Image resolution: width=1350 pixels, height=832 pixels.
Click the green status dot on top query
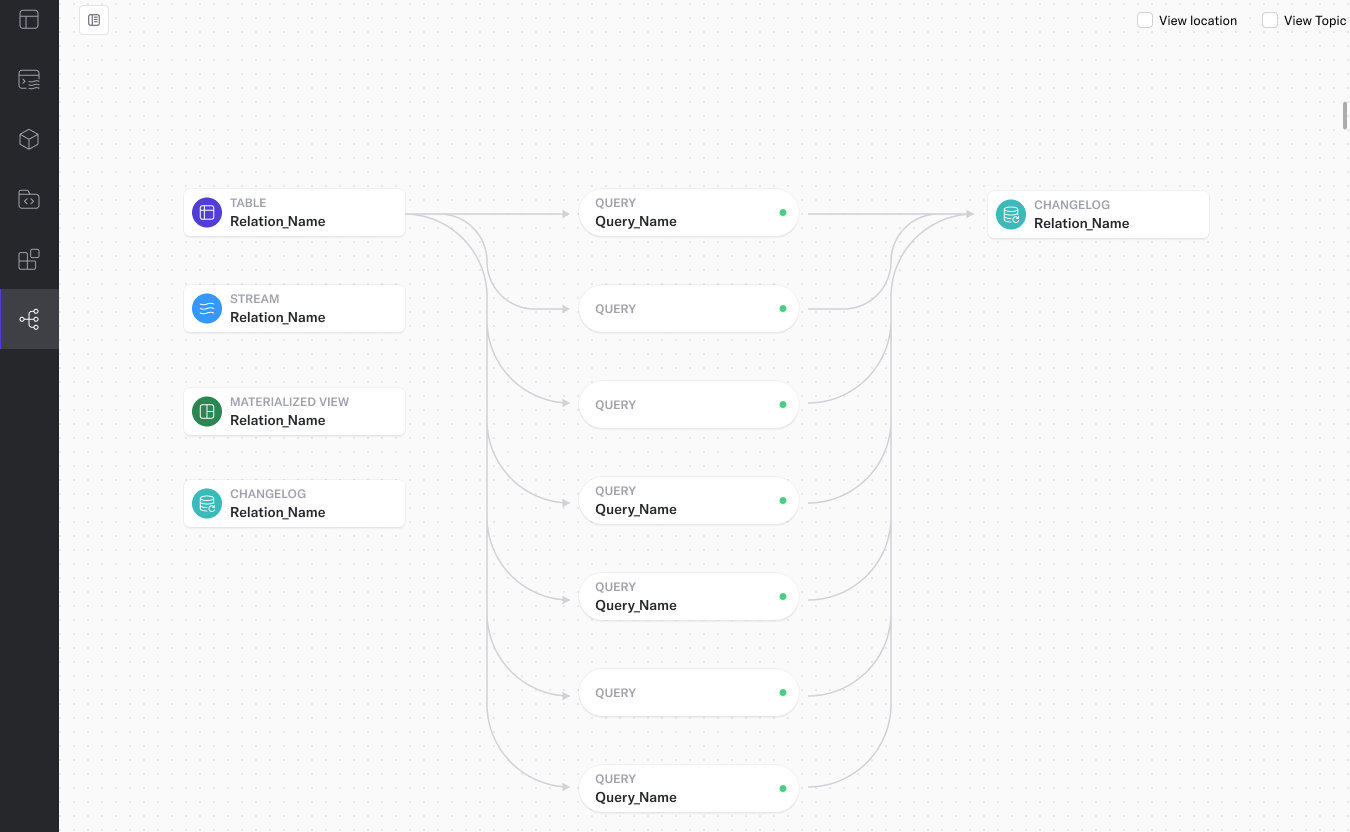tap(783, 213)
